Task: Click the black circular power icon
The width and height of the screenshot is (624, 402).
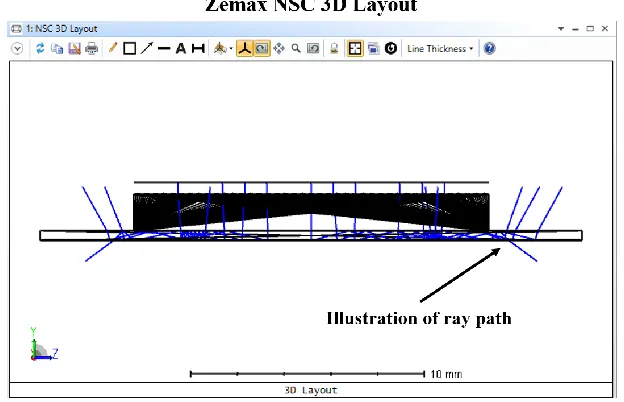Action: pyautogui.click(x=391, y=49)
